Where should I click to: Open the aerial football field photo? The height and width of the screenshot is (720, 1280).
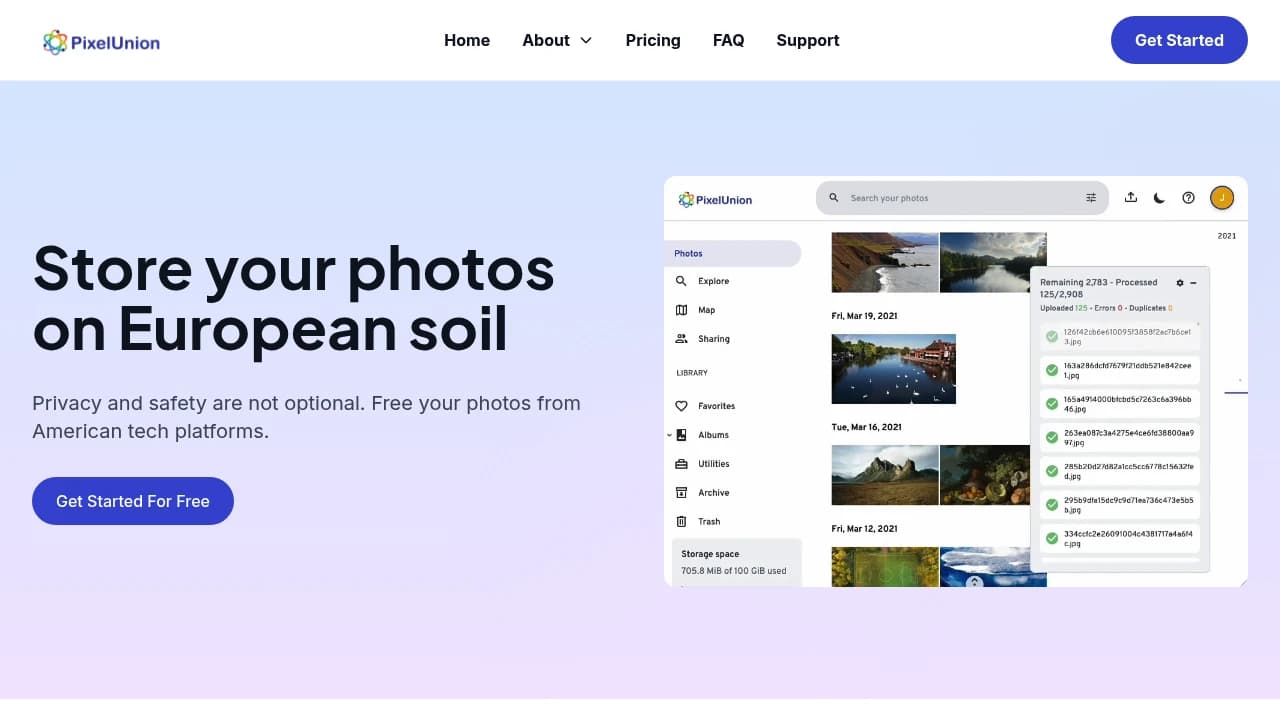(885, 566)
